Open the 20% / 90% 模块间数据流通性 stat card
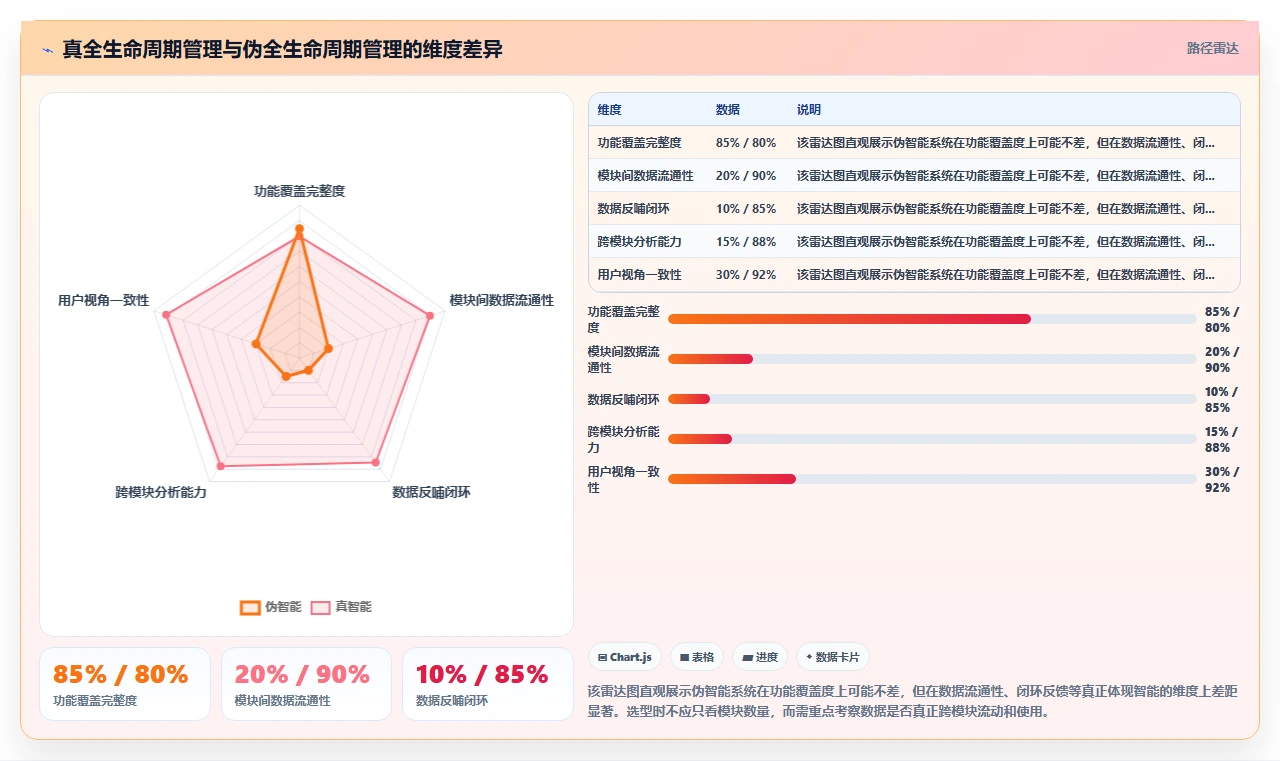1280x761 pixels. (x=306, y=684)
